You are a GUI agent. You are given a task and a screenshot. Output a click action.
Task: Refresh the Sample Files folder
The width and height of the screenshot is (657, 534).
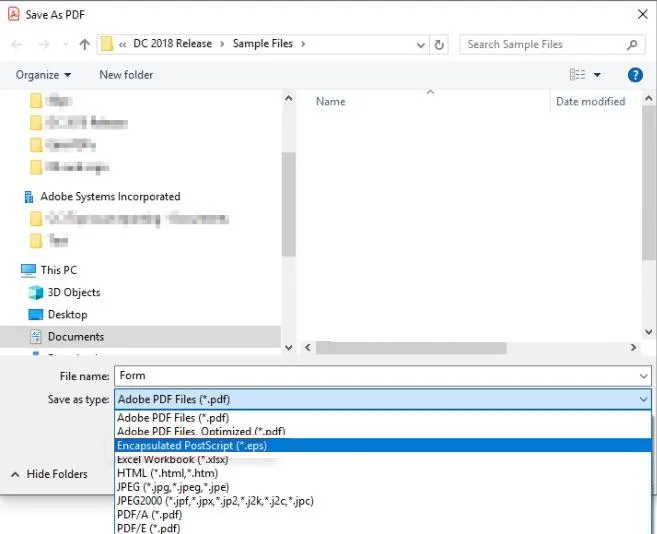(439, 44)
